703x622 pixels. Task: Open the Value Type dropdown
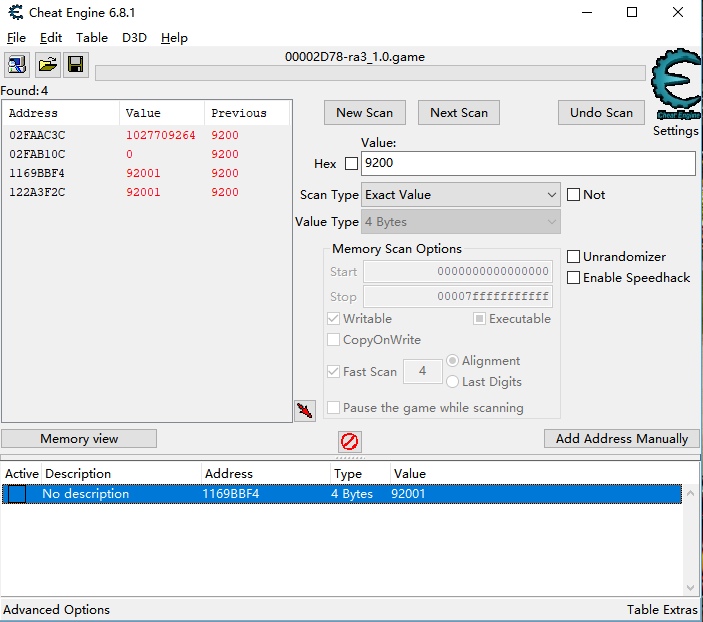[460, 222]
